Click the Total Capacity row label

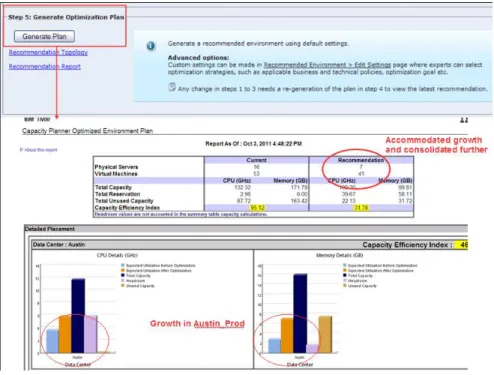click(x=113, y=187)
